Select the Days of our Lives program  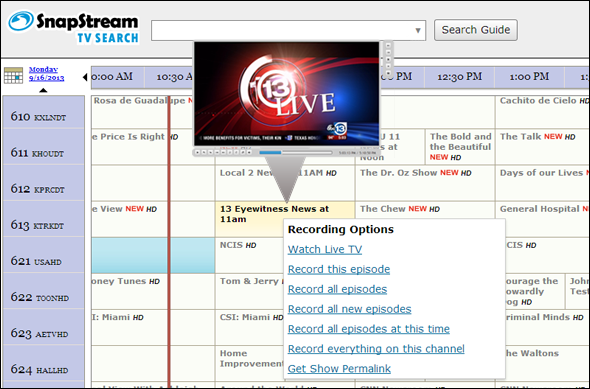542,183
